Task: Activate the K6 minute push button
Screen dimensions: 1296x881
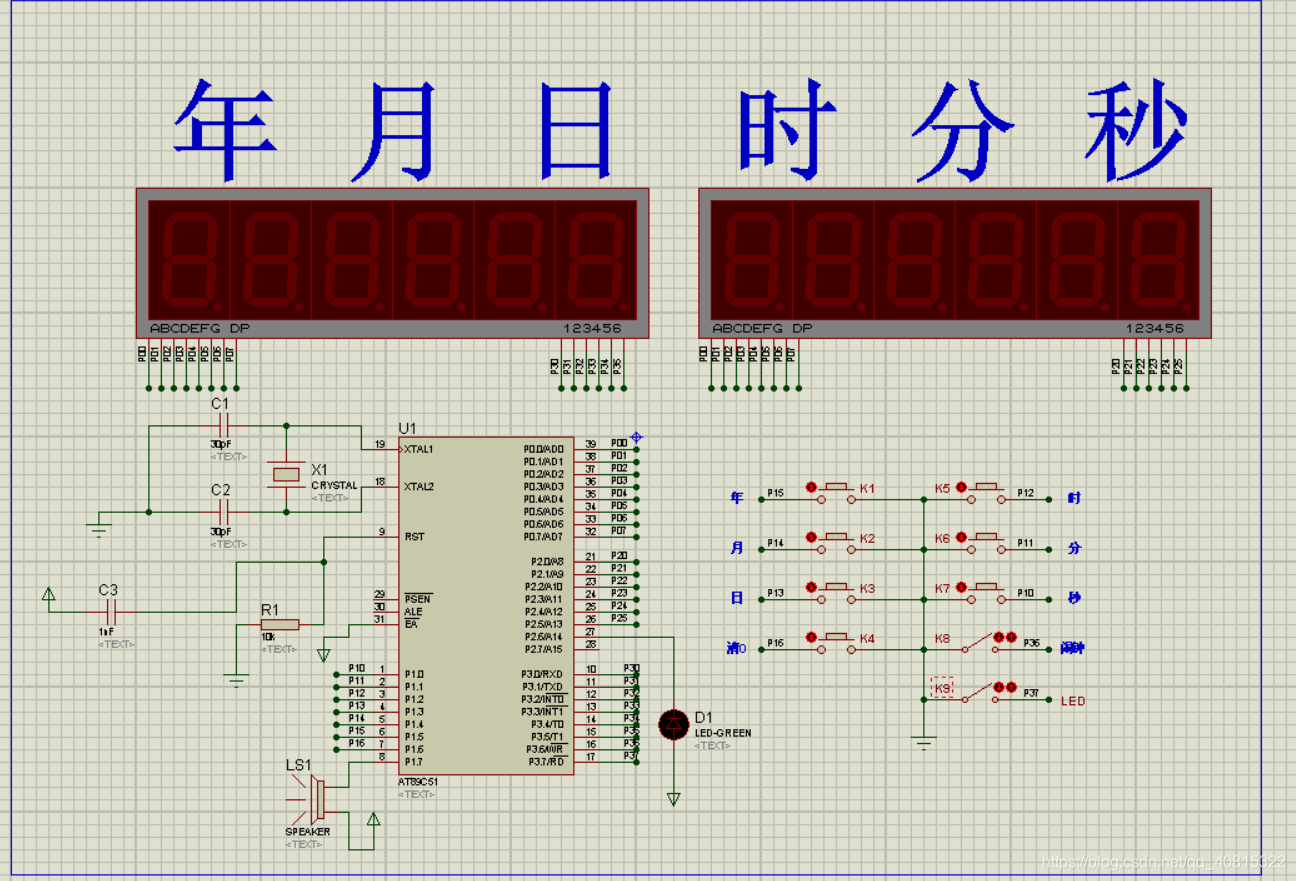Action: tap(986, 542)
